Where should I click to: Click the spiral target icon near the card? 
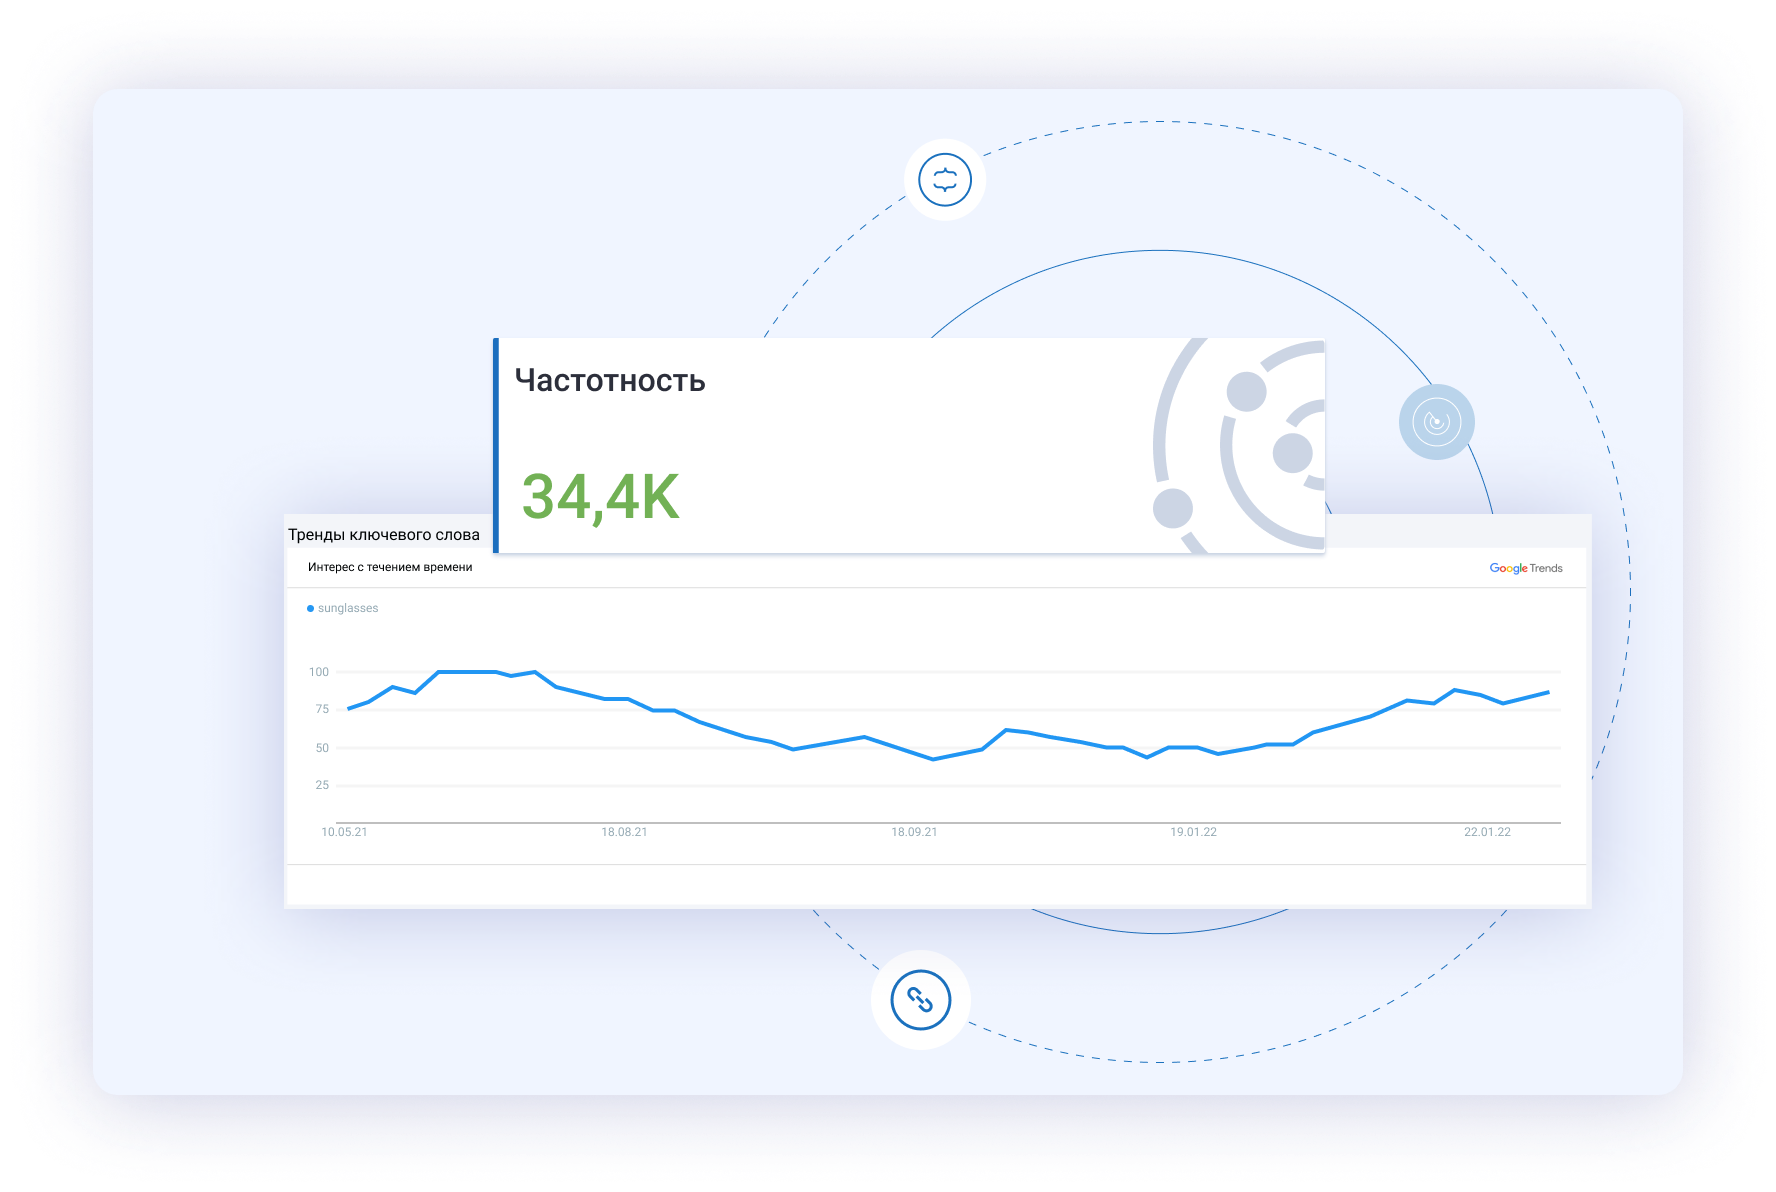(1437, 422)
